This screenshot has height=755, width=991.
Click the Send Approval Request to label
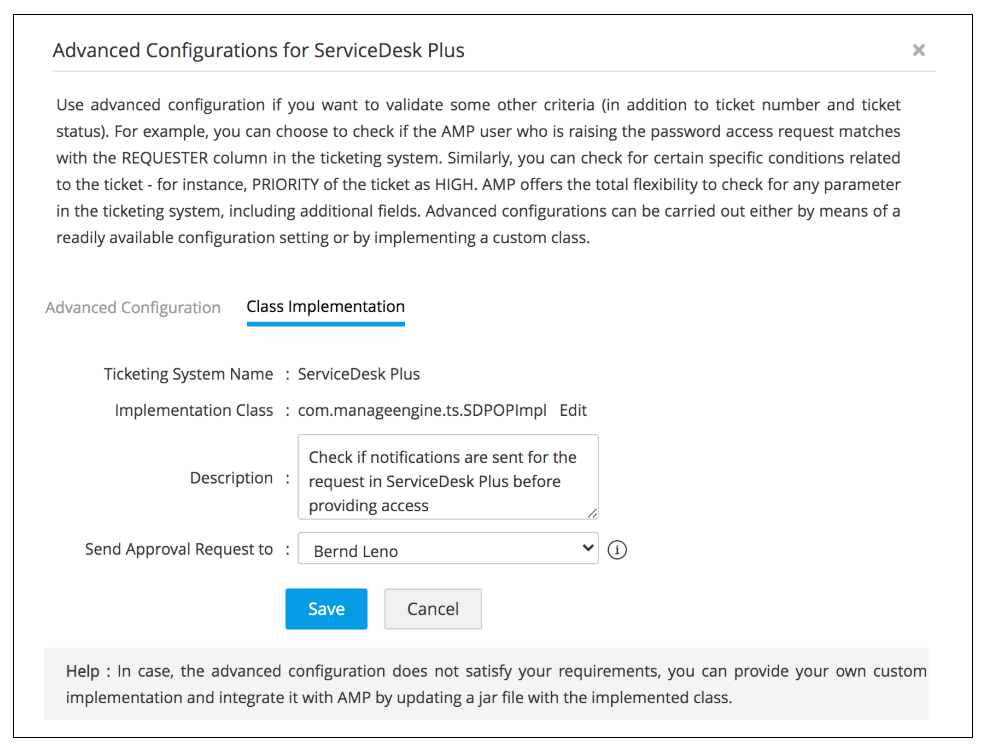(179, 549)
